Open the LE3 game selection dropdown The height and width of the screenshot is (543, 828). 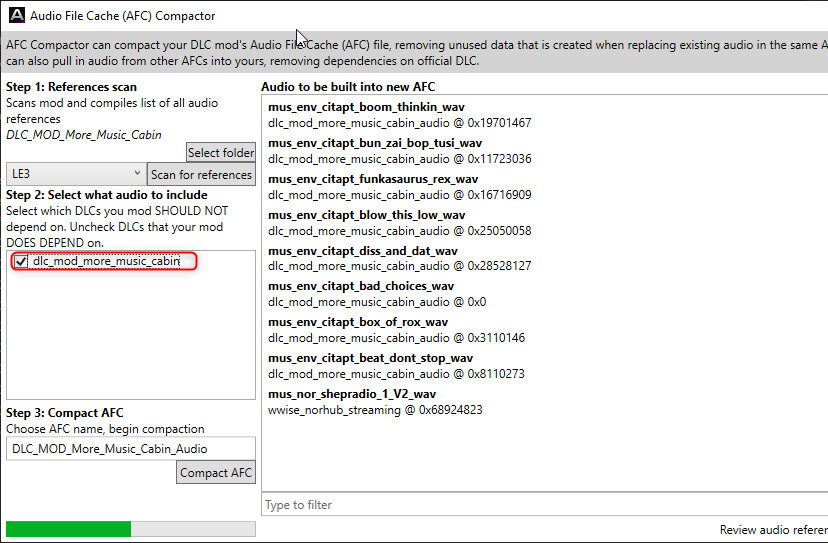point(77,174)
